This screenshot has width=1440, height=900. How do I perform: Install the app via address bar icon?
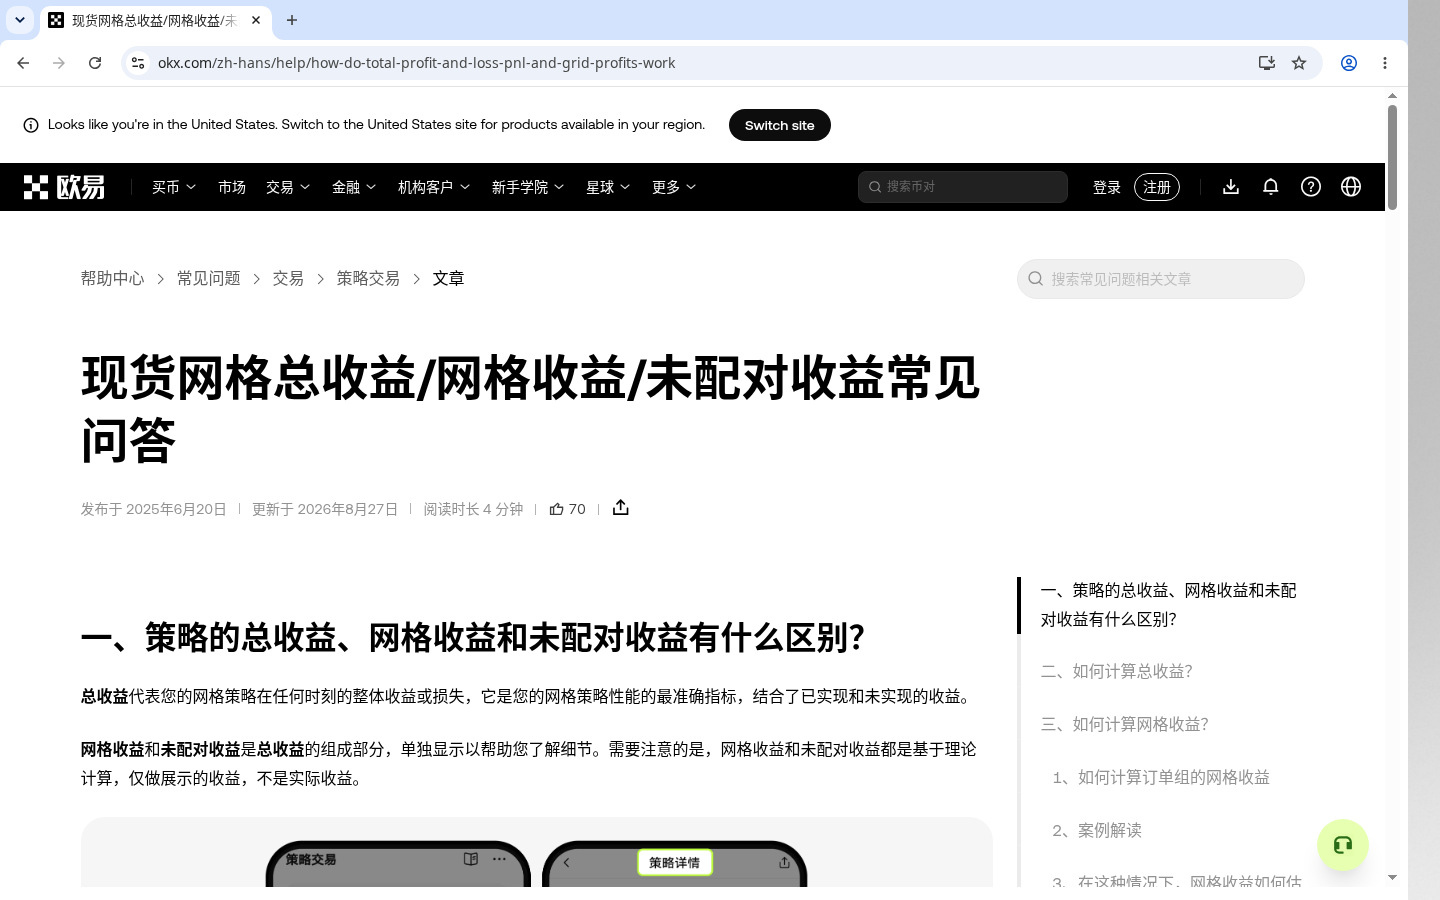pyautogui.click(x=1267, y=63)
